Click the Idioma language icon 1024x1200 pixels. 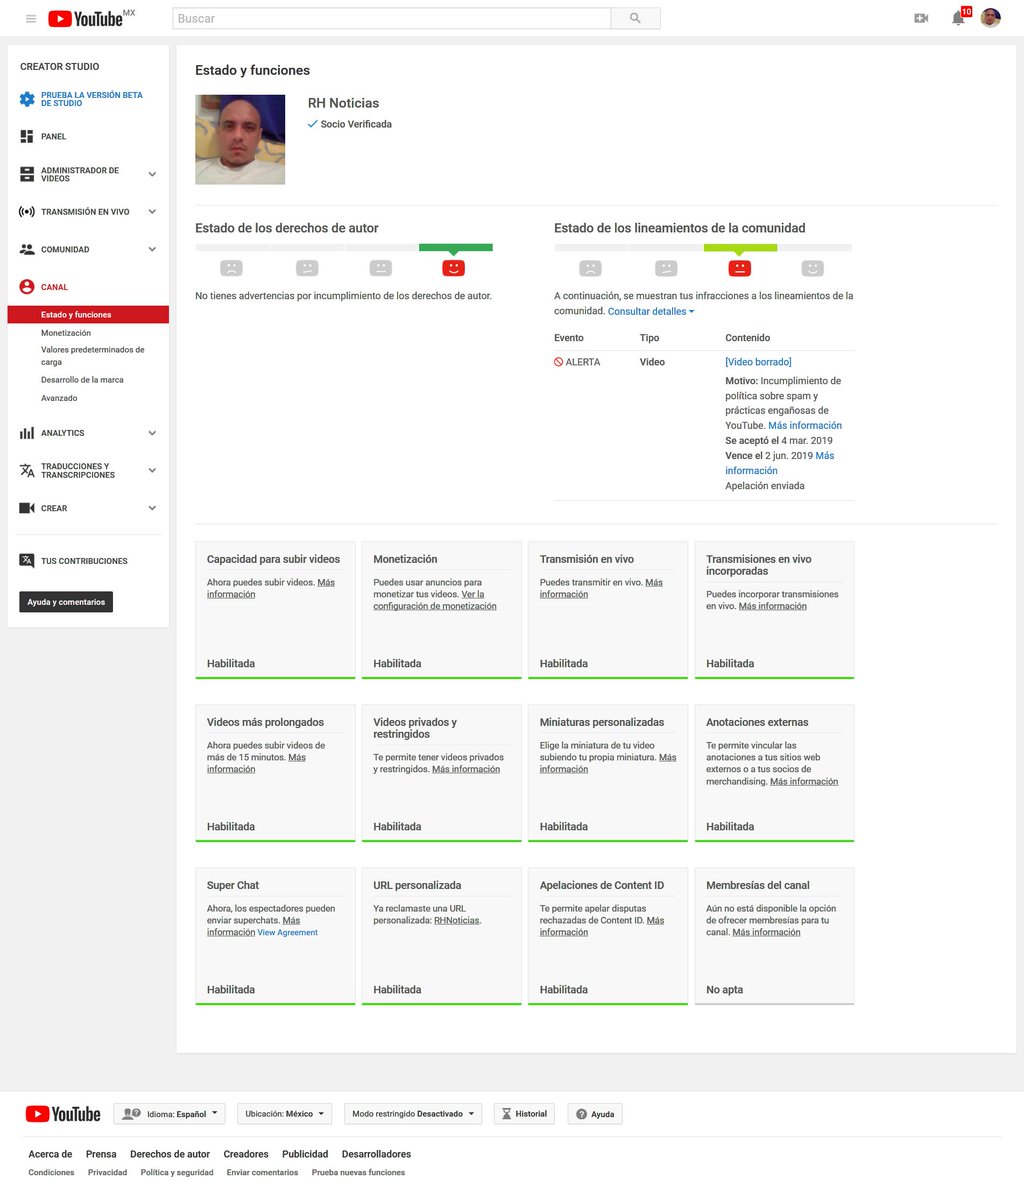point(131,1113)
